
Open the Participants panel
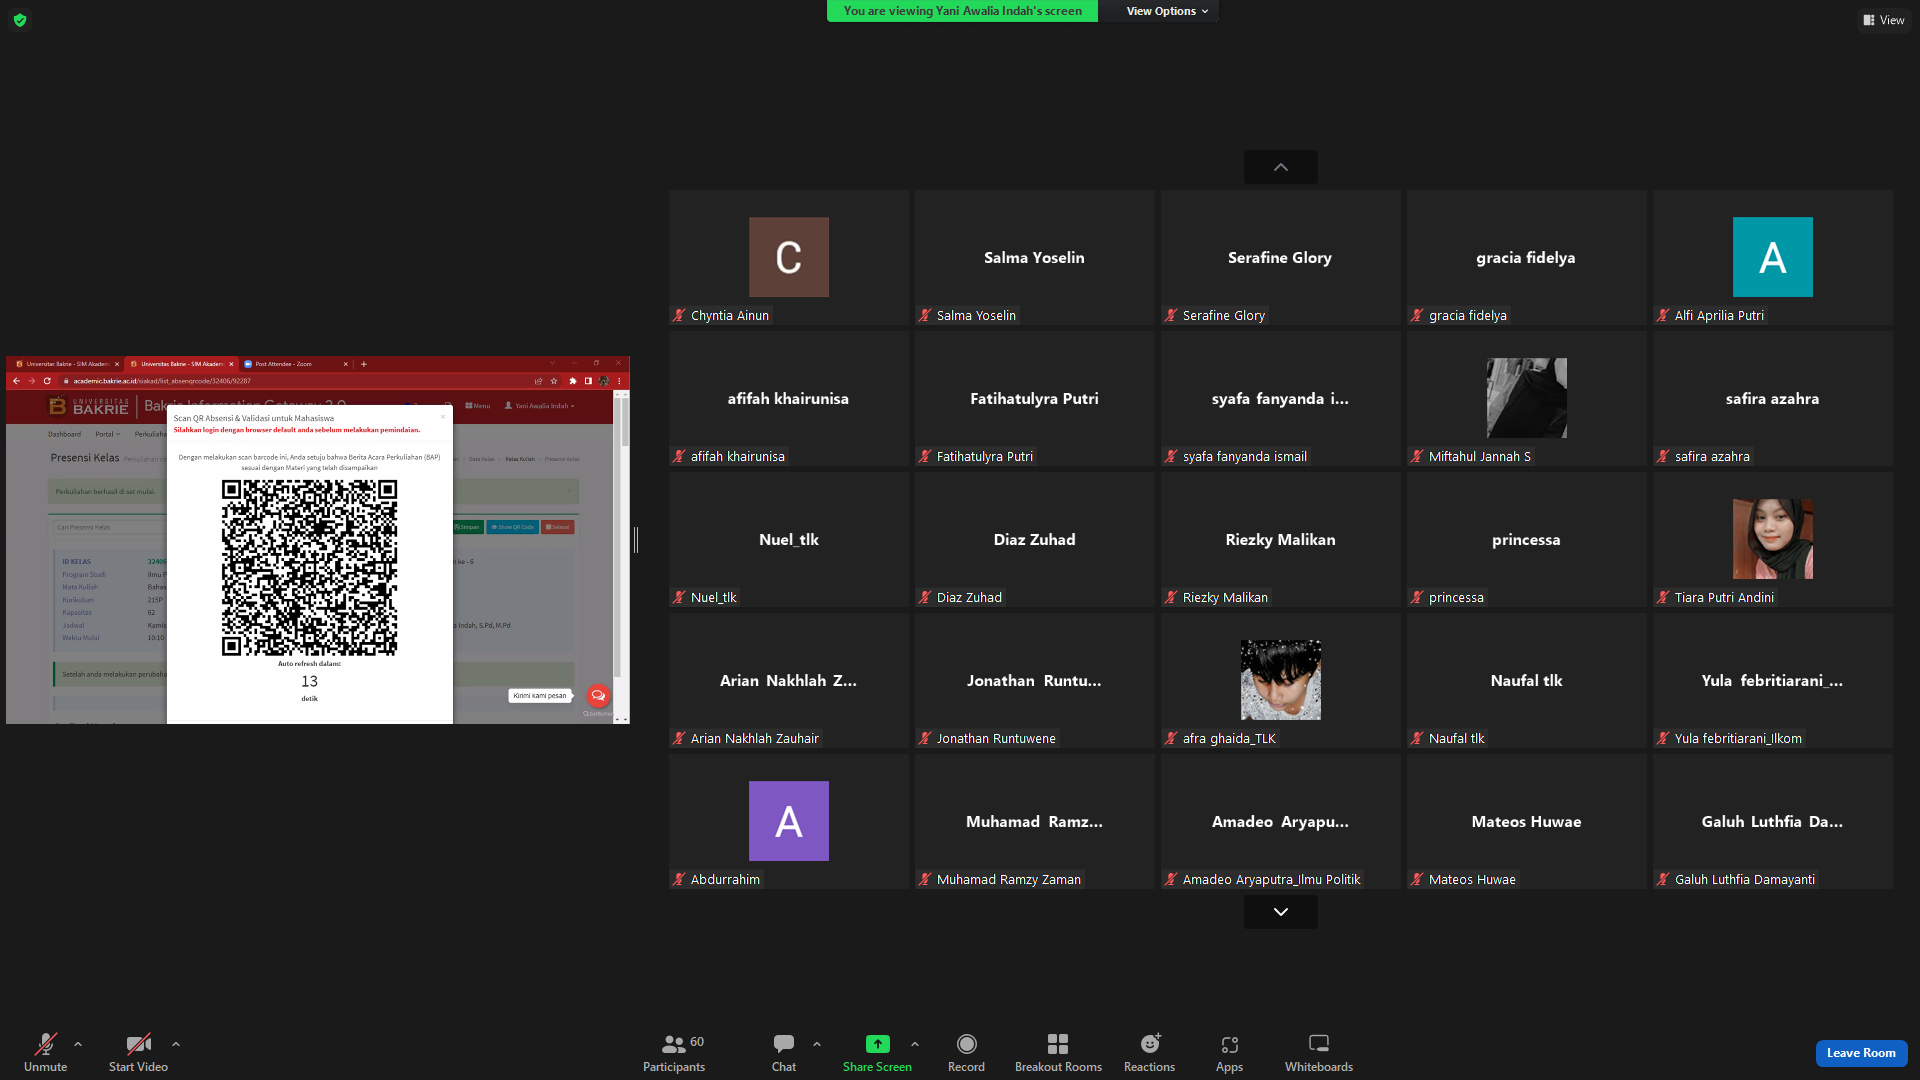coord(674,1052)
